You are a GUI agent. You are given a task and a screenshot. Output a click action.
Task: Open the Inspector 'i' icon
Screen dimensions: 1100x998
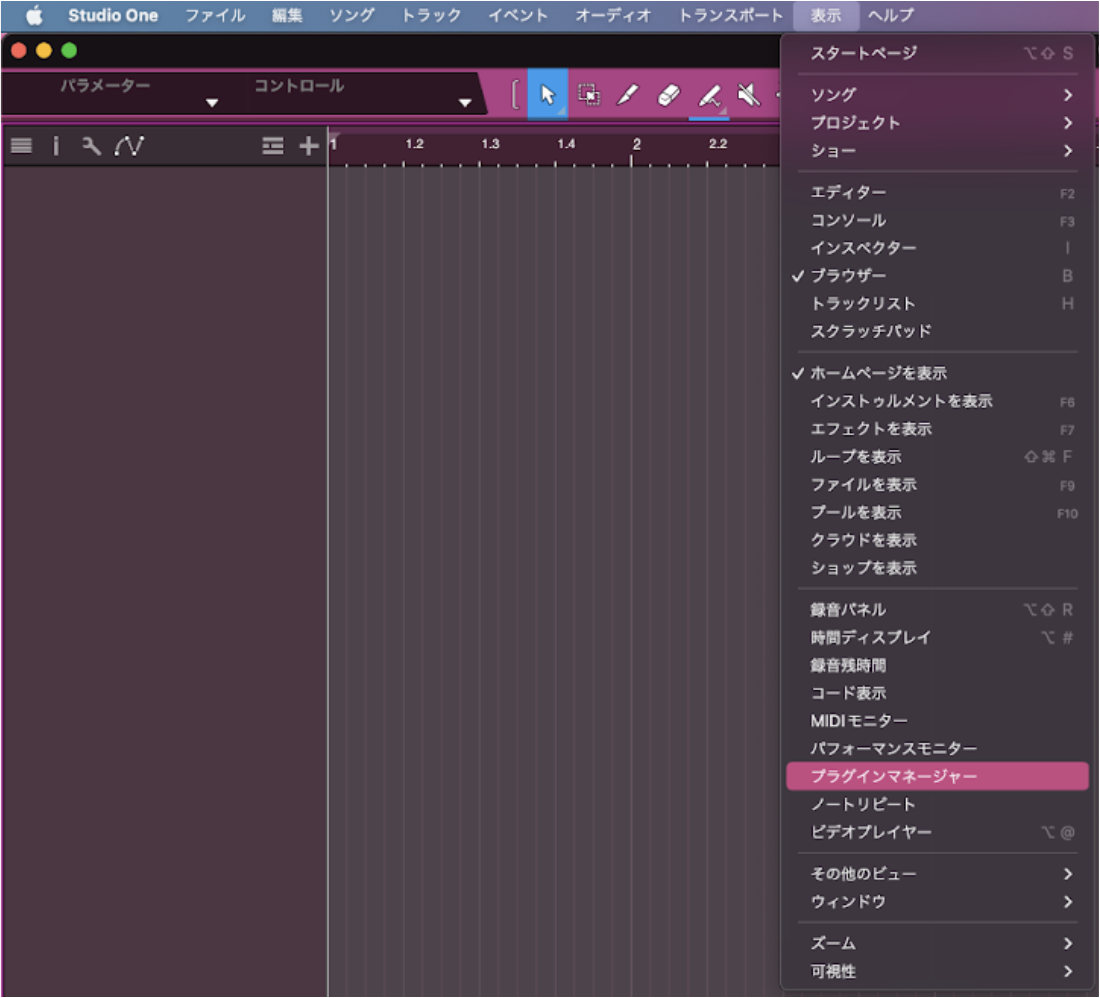(56, 146)
